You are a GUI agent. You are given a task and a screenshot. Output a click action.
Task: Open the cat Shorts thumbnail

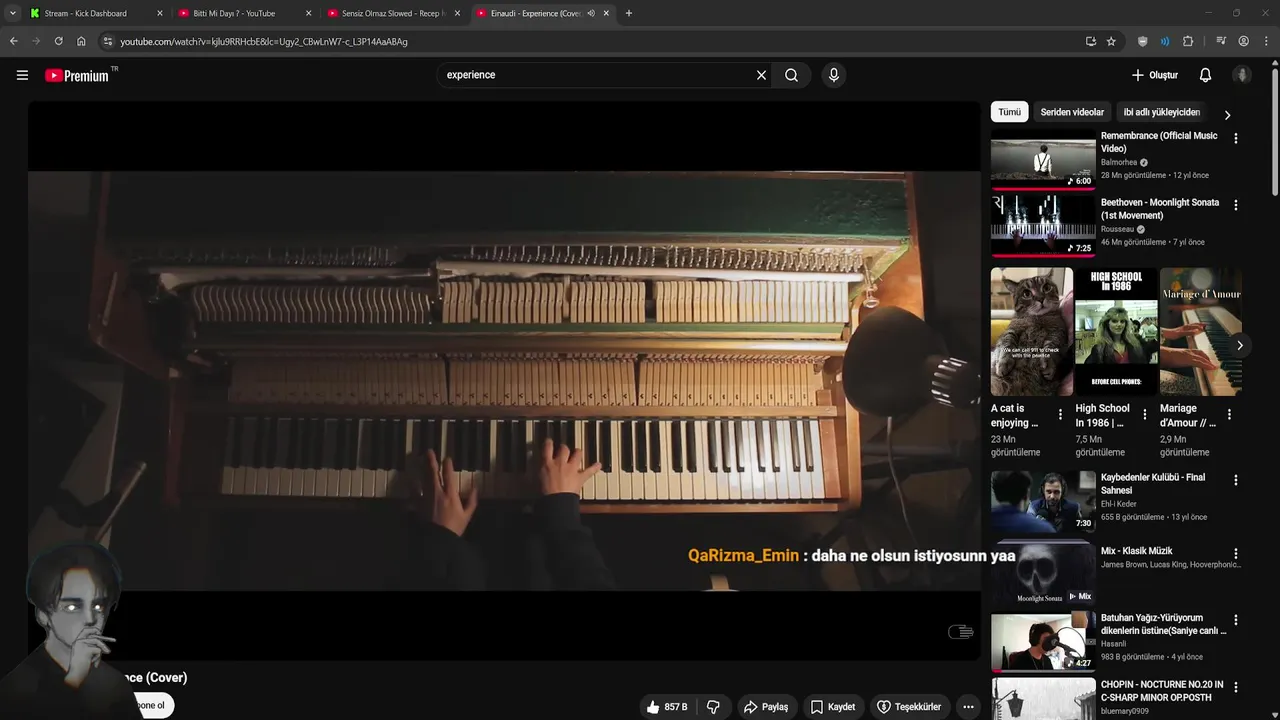click(x=1032, y=331)
